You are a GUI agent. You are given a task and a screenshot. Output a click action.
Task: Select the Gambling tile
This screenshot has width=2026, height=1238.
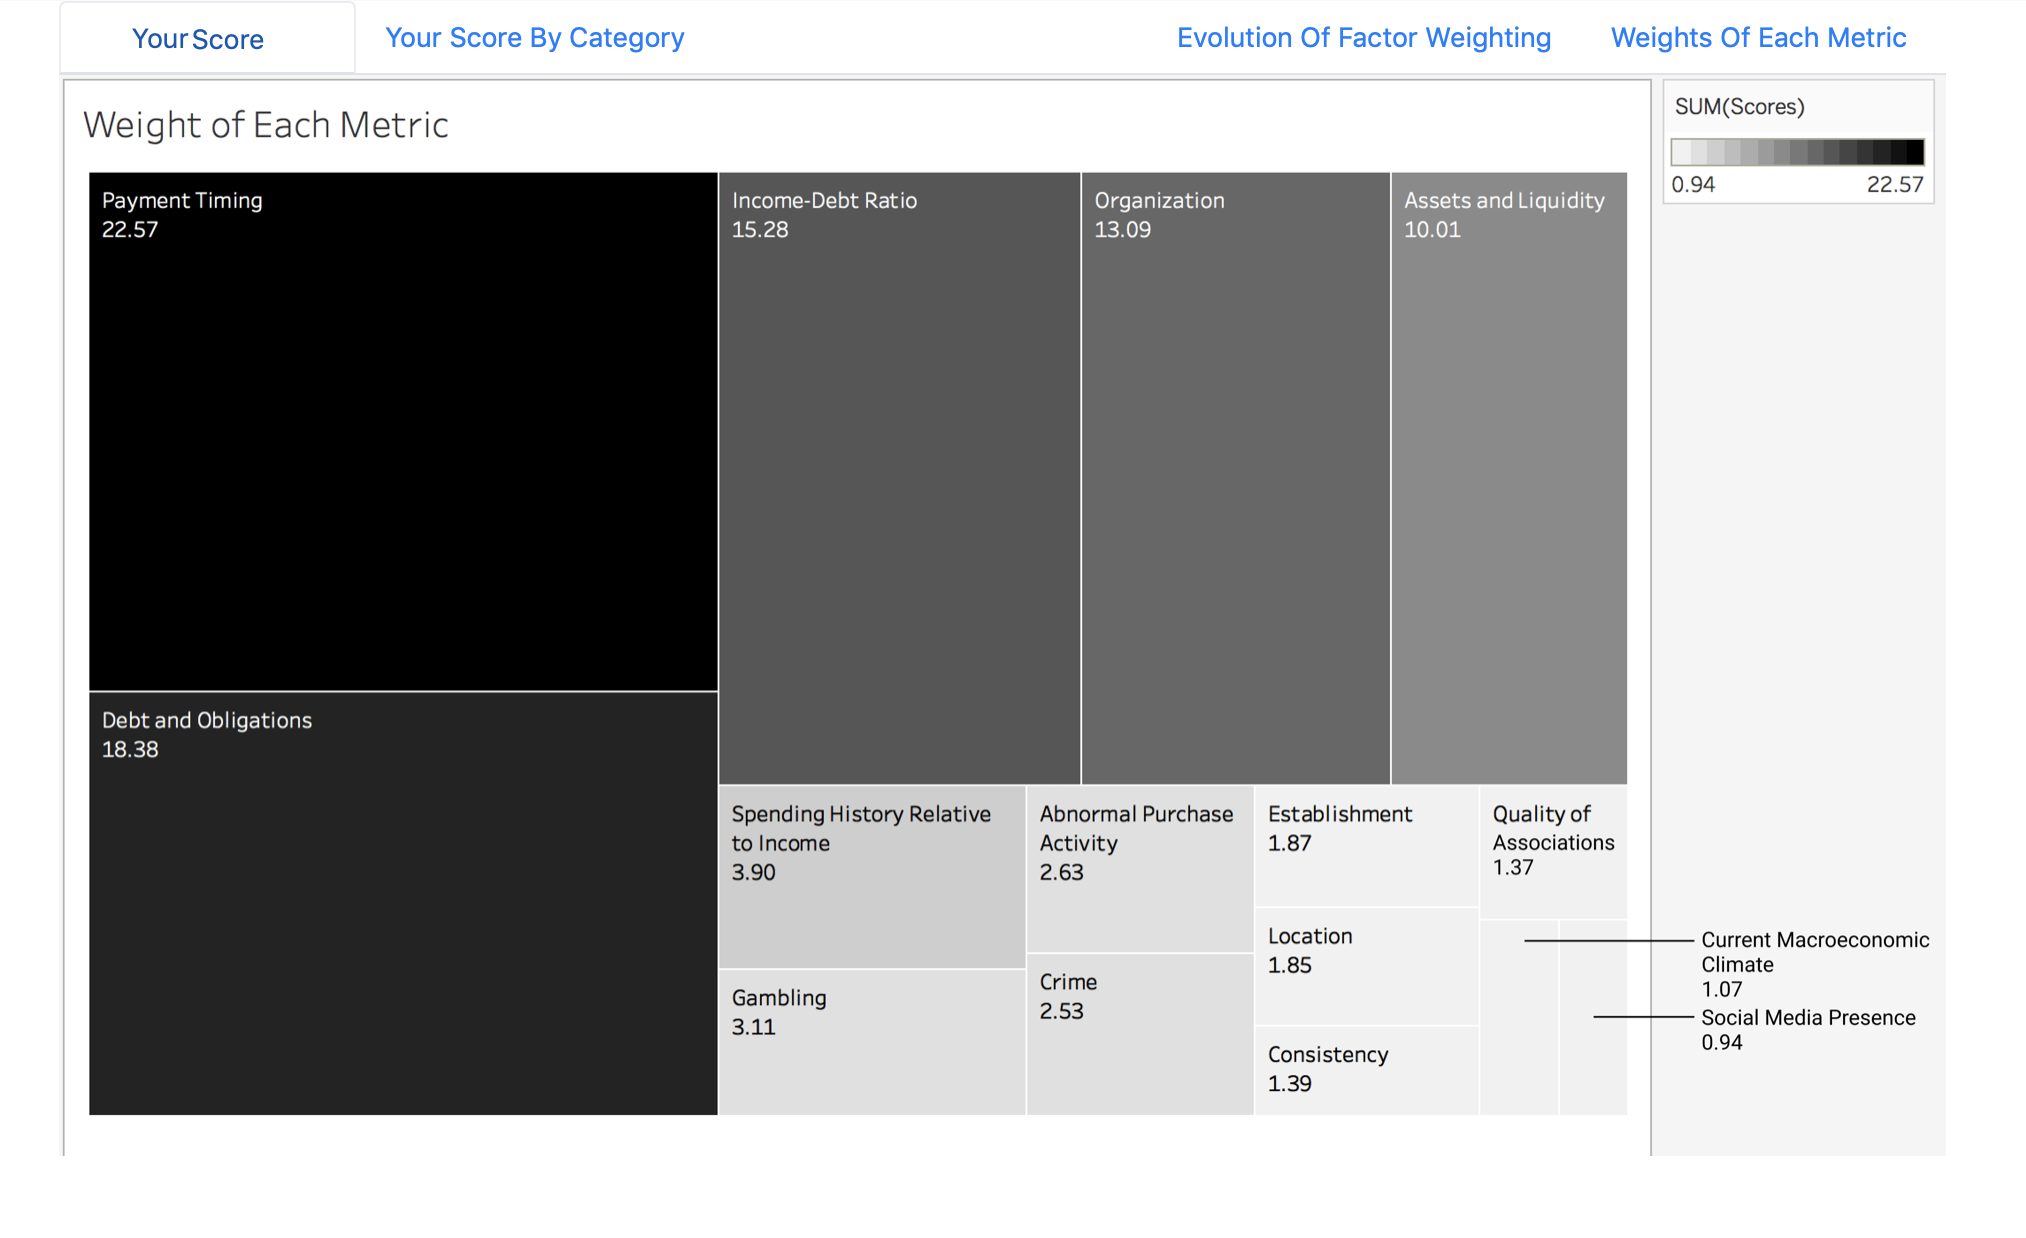click(x=871, y=1042)
